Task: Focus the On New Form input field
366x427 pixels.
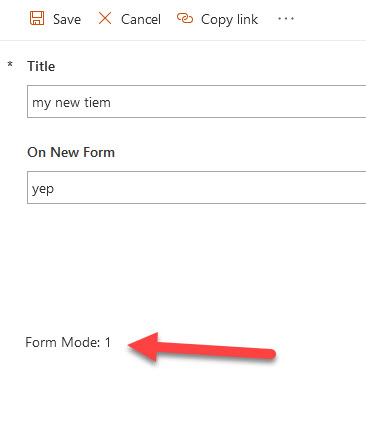Action: click(x=197, y=187)
